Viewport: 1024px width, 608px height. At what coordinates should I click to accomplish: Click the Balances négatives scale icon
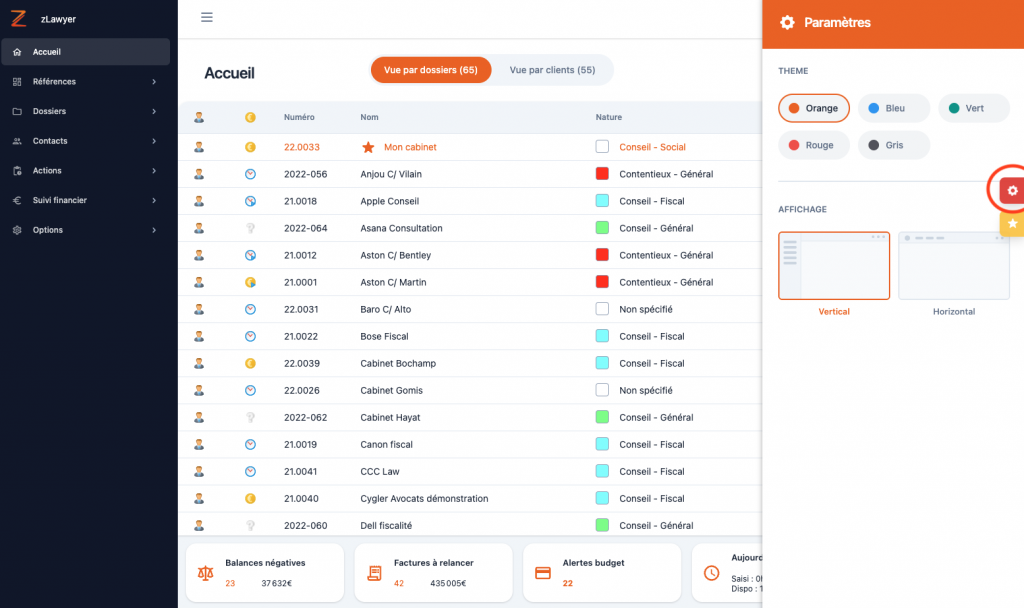coord(206,573)
